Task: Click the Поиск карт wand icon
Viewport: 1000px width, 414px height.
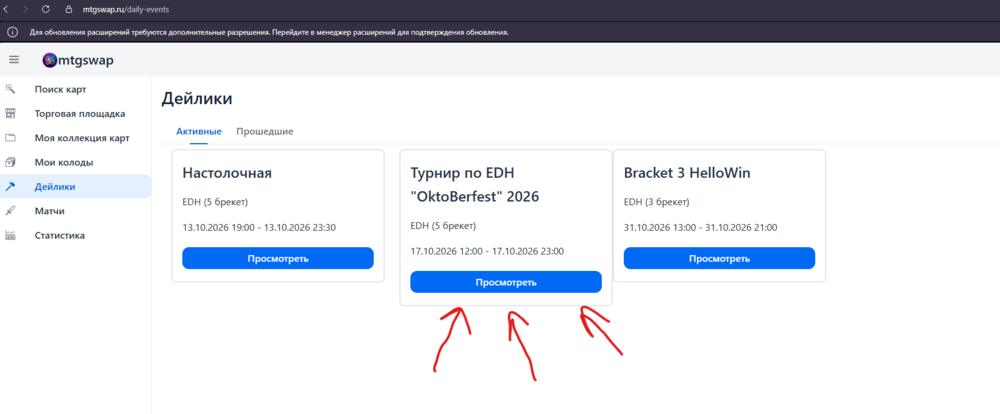Action: point(10,89)
